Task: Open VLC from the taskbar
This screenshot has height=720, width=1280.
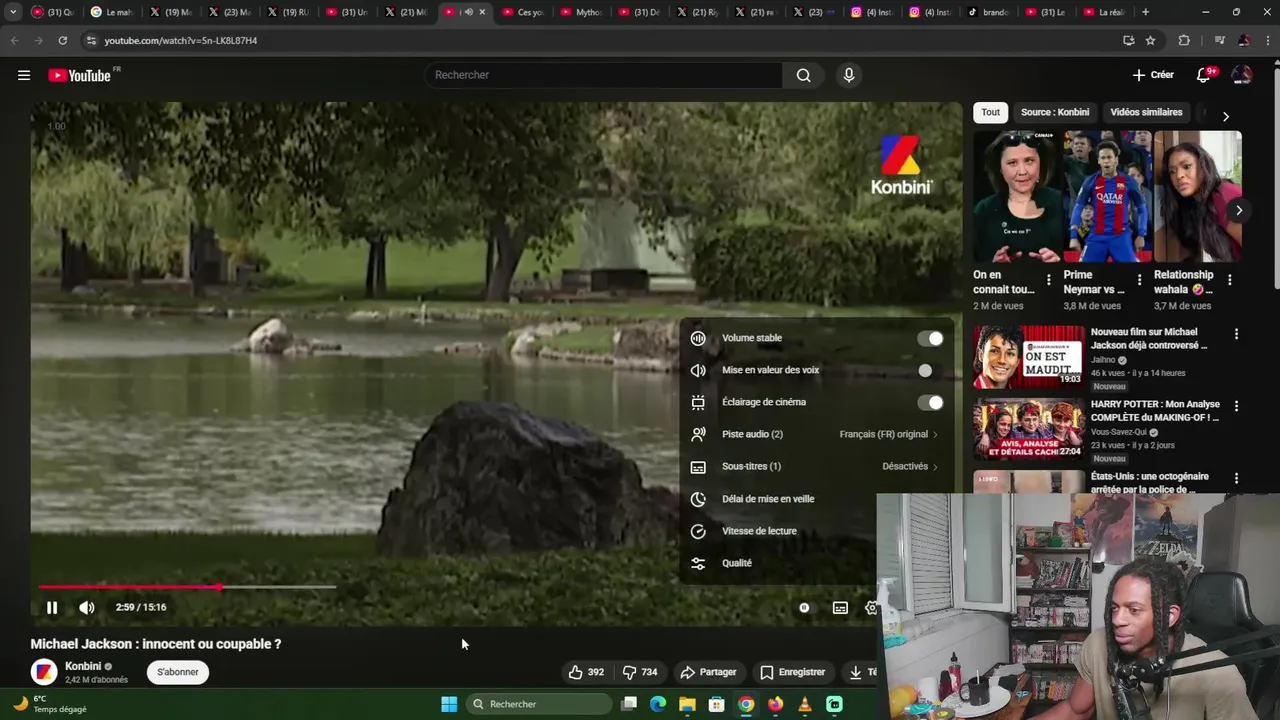Action: point(805,704)
